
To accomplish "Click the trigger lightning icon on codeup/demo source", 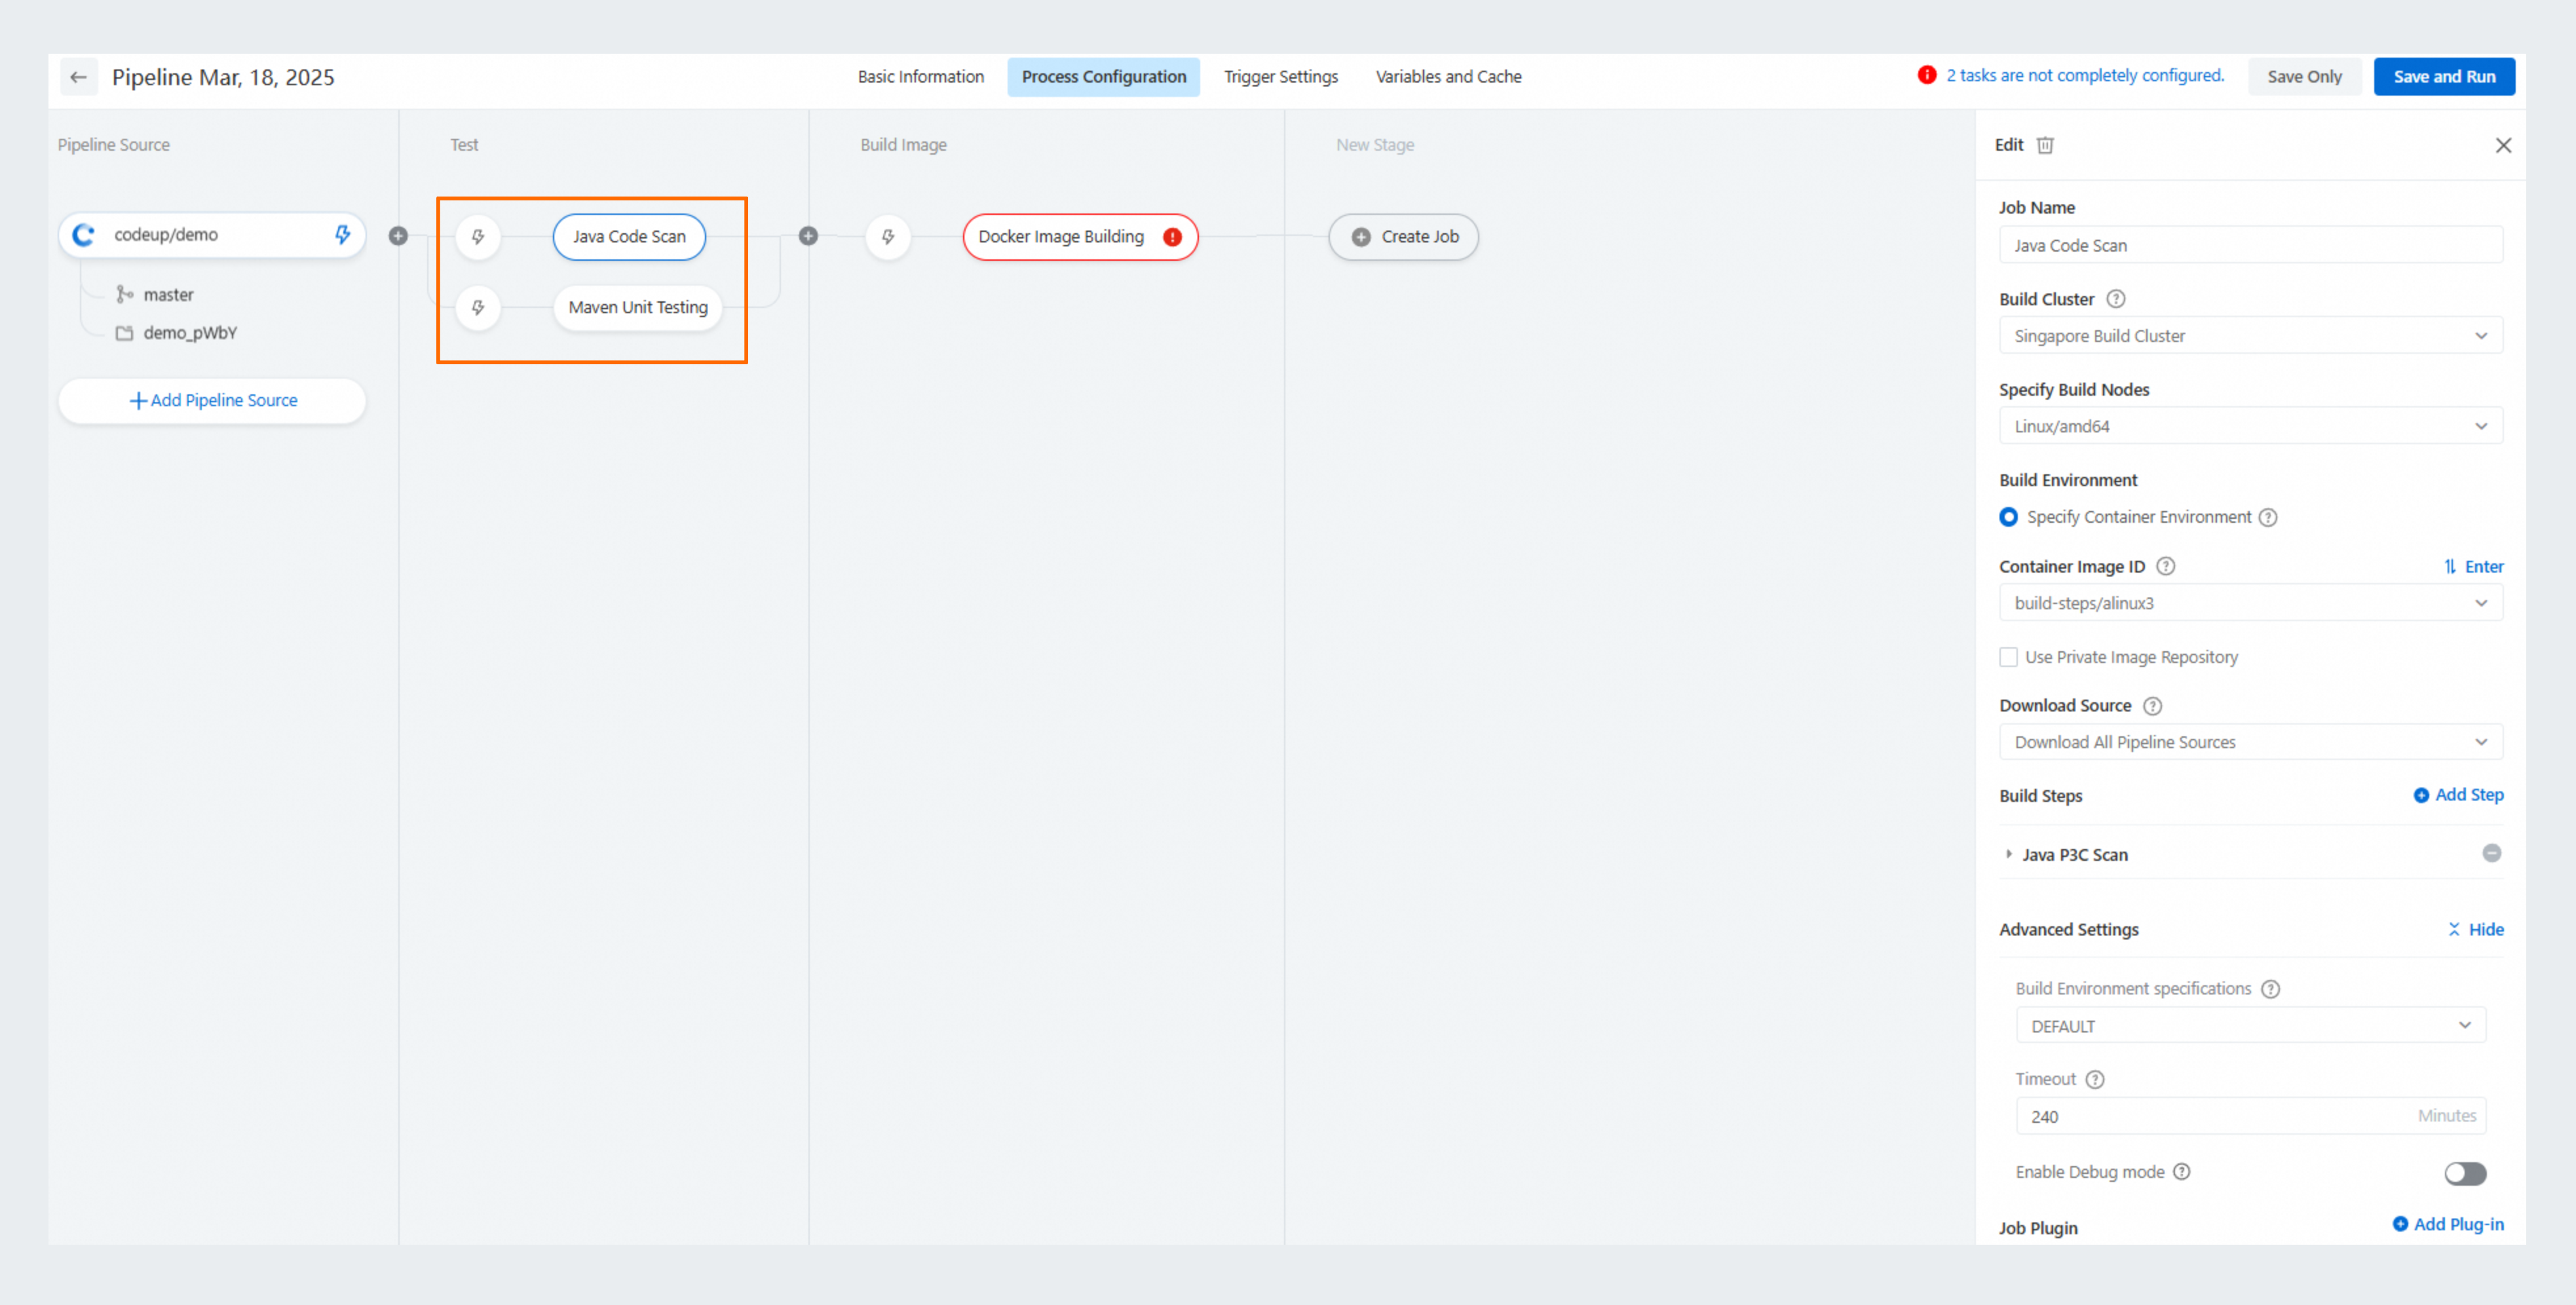I will point(342,234).
